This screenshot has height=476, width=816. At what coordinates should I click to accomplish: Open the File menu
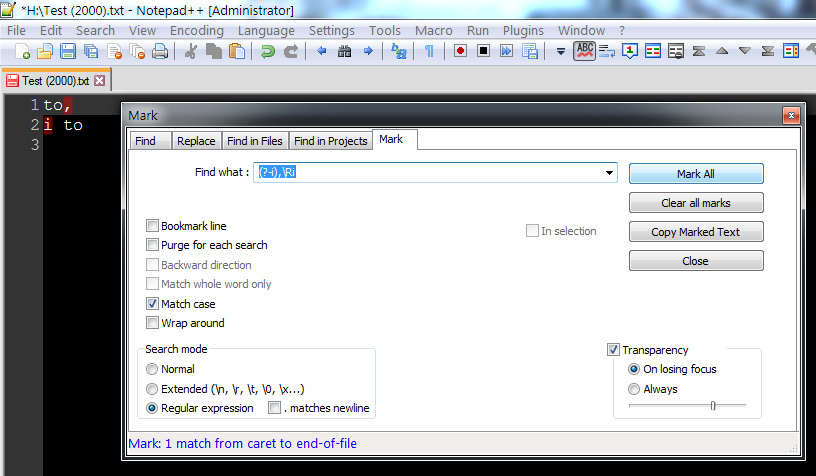point(16,31)
